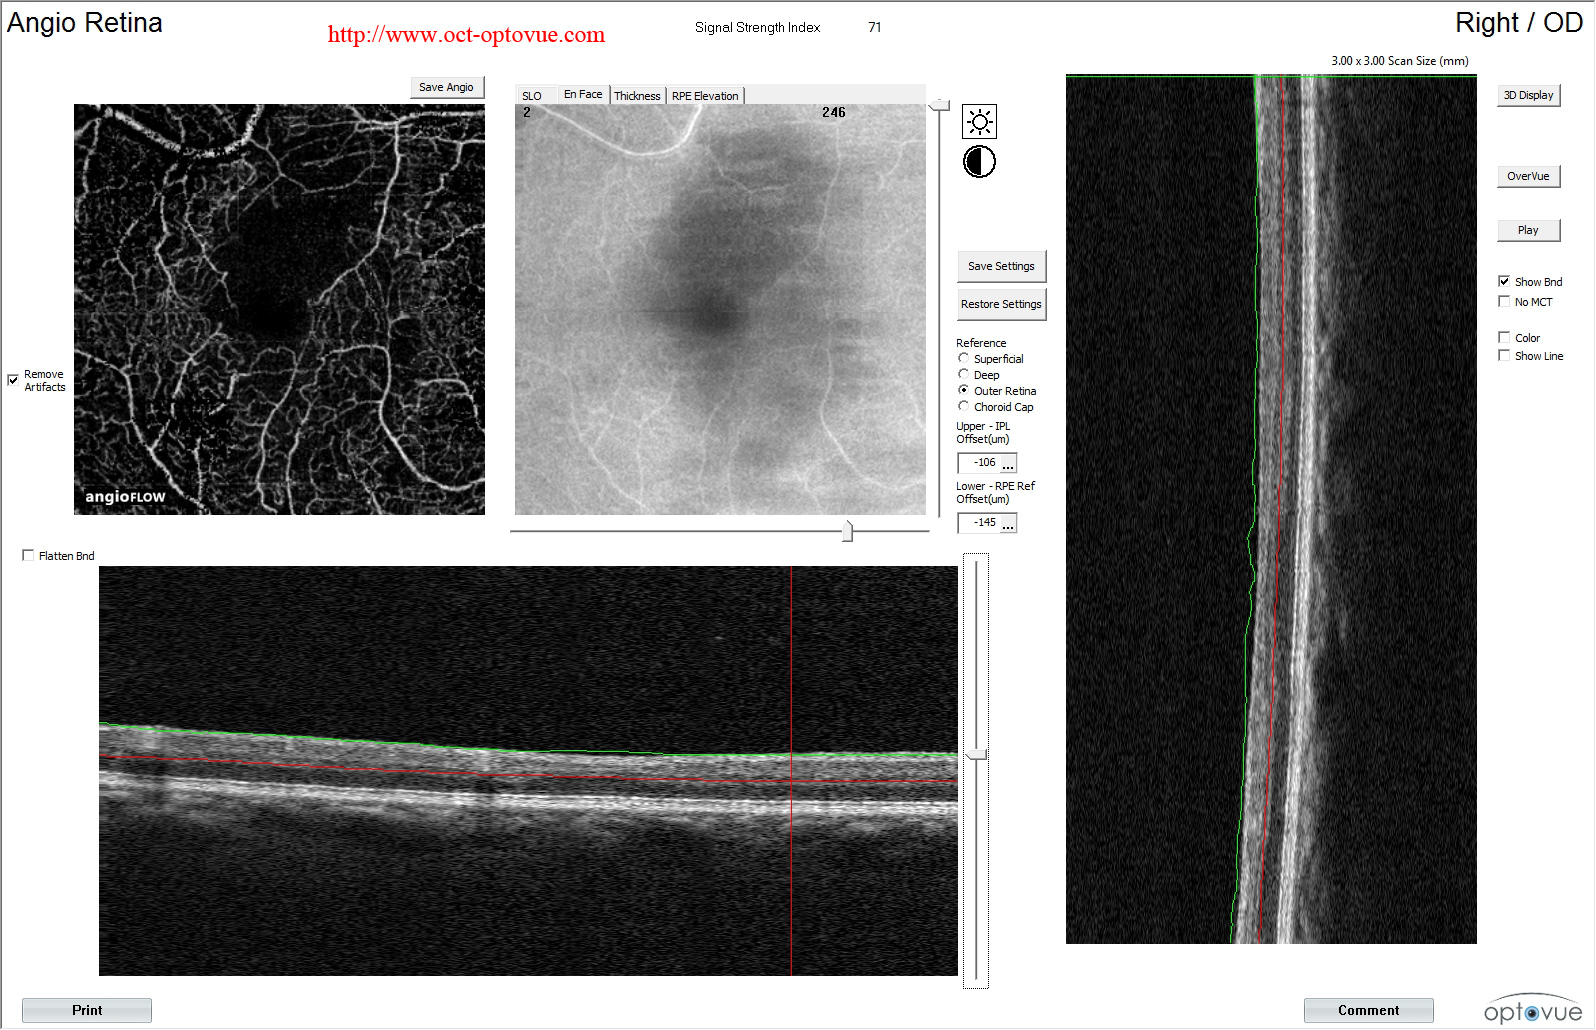This screenshot has width=1596, height=1030.
Task: Click the horizontal slider thumb below En Face image
Action: pyautogui.click(x=847, y=531)
